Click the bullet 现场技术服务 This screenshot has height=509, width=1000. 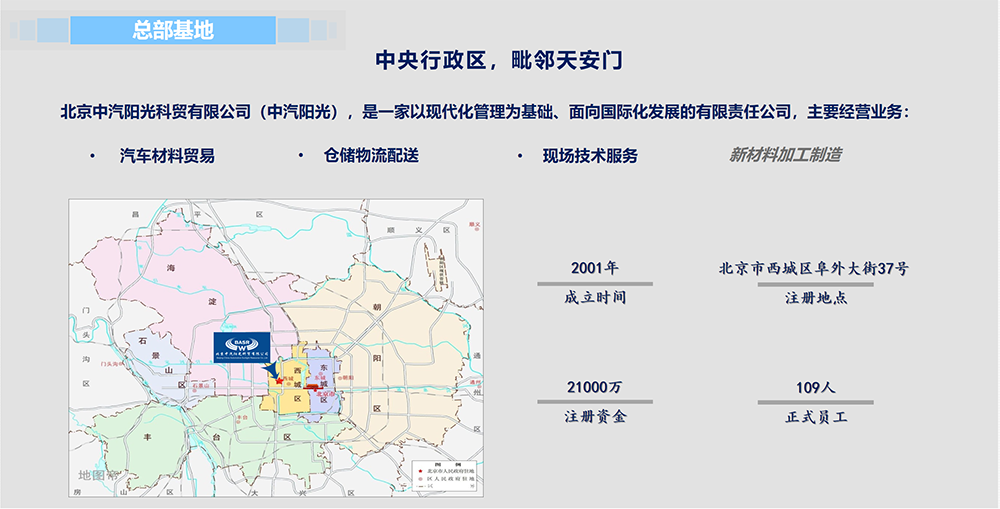590,156
